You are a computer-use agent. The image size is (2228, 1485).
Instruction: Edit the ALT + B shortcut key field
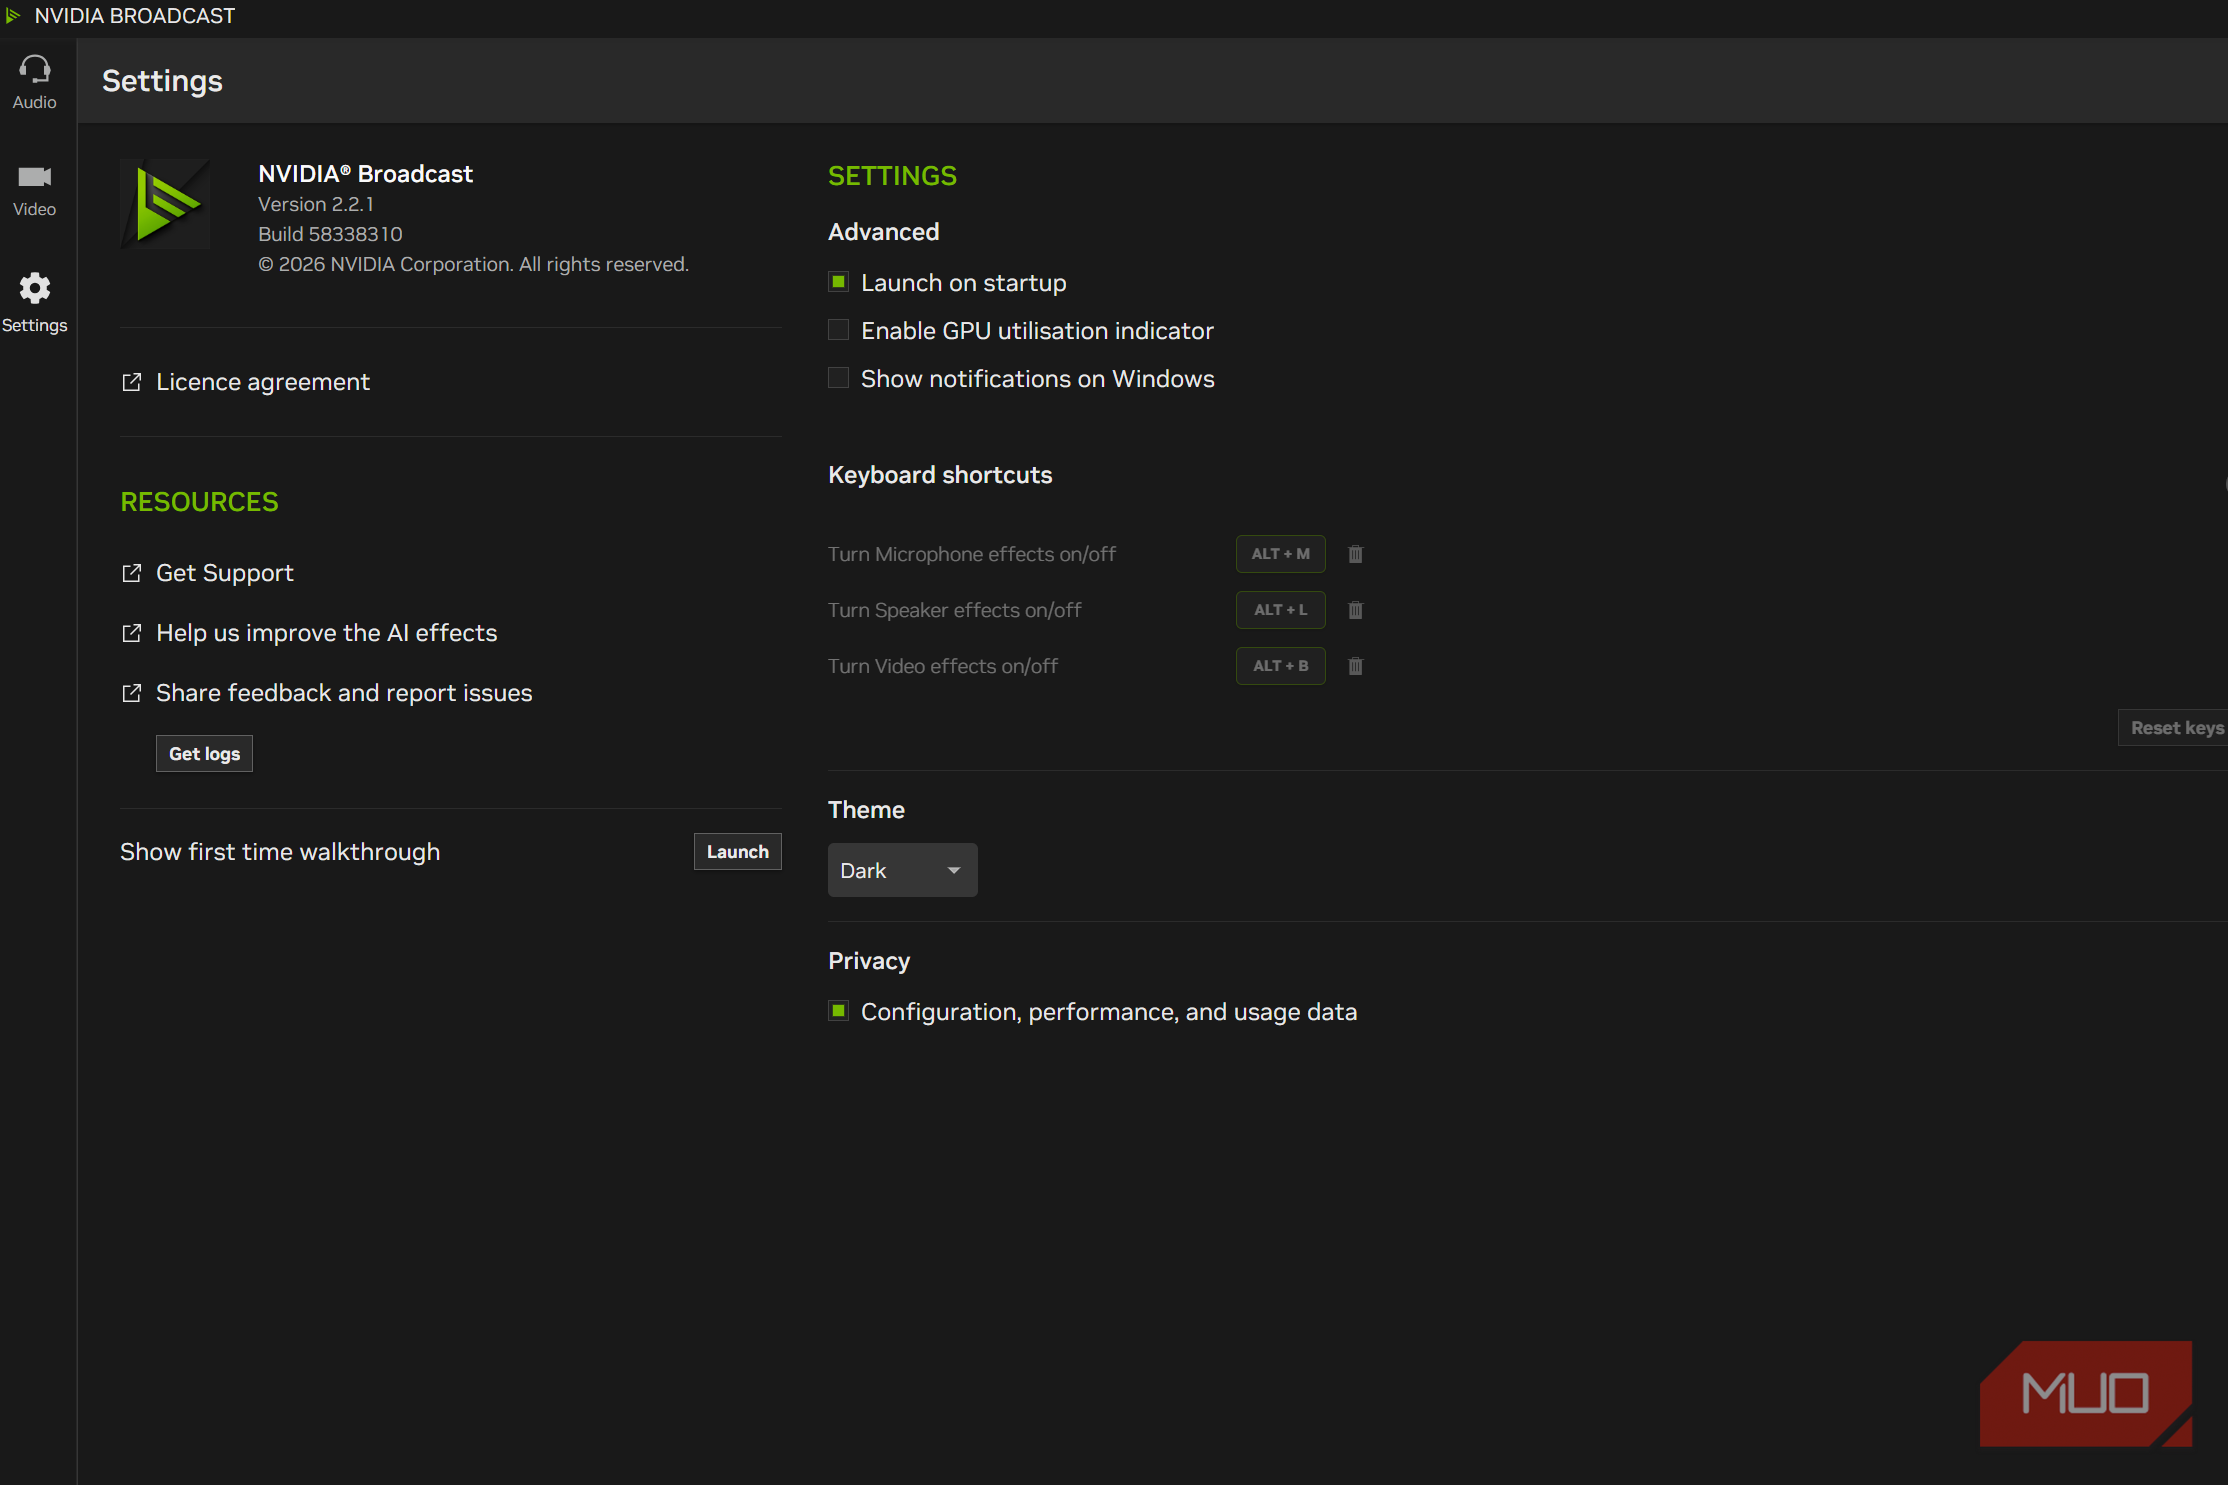[x=1281, y=666]
